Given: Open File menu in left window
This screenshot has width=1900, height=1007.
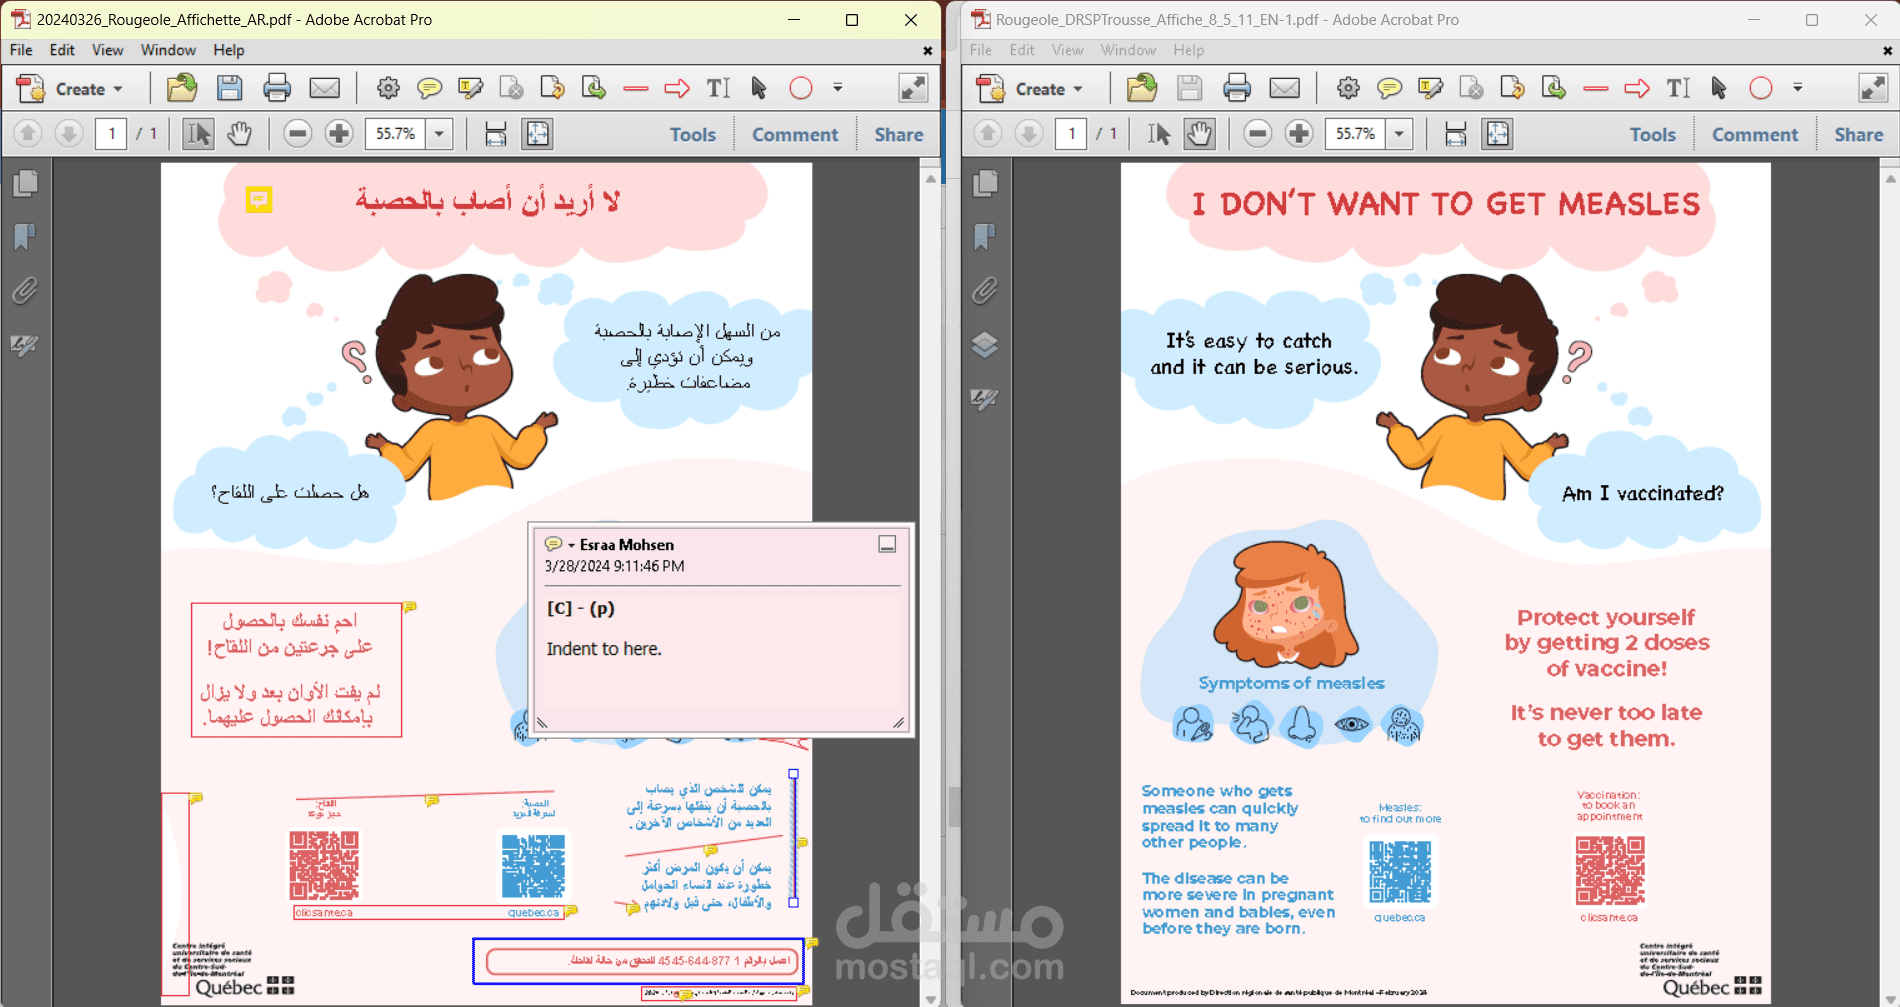Looking at the screenshot, I should [x=21, y=50].
